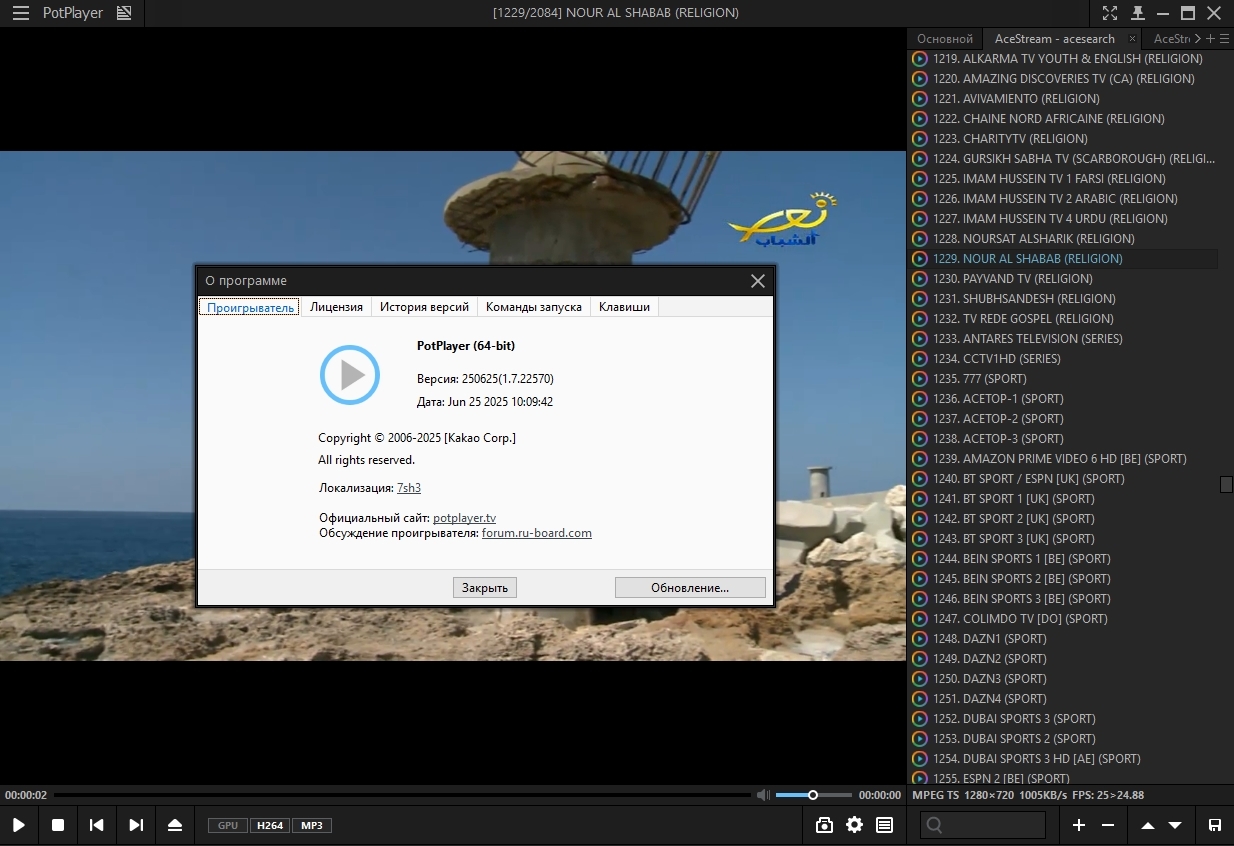Click the play icon beside 1219. ALKARMA TV
1234x846 pixels.
point(920,59)
